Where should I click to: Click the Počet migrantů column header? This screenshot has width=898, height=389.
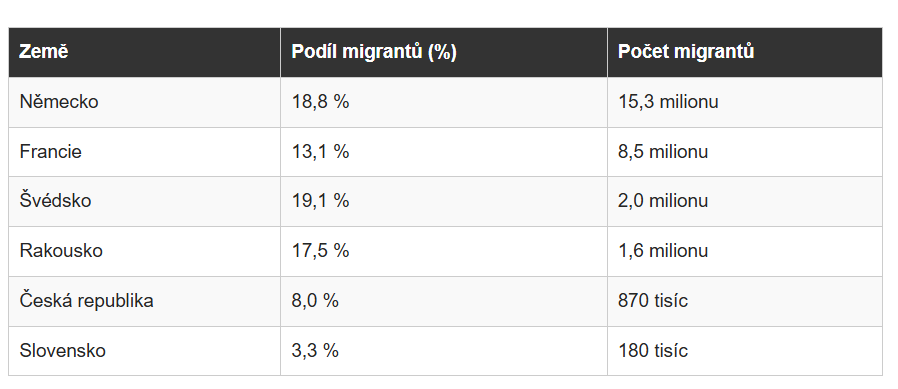(745, 52)
